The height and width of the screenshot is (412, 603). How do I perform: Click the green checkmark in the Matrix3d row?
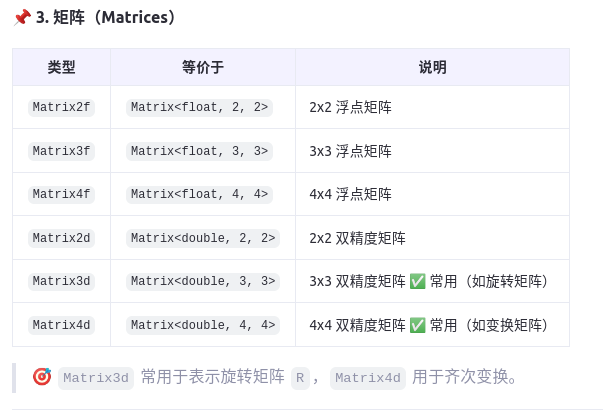pos(417,282)
